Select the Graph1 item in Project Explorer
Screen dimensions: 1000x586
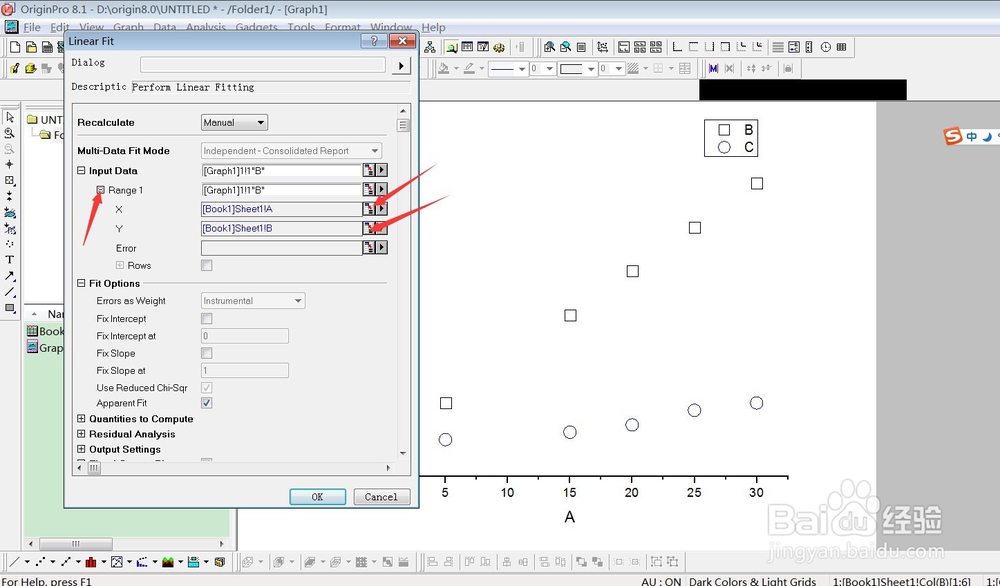(45, 348)
